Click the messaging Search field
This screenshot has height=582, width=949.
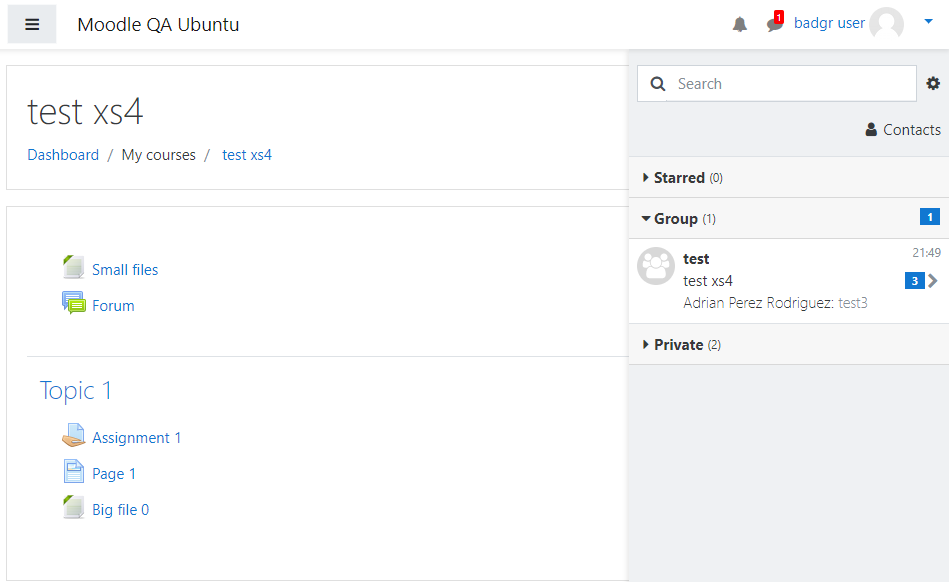[x=777, y=83]
